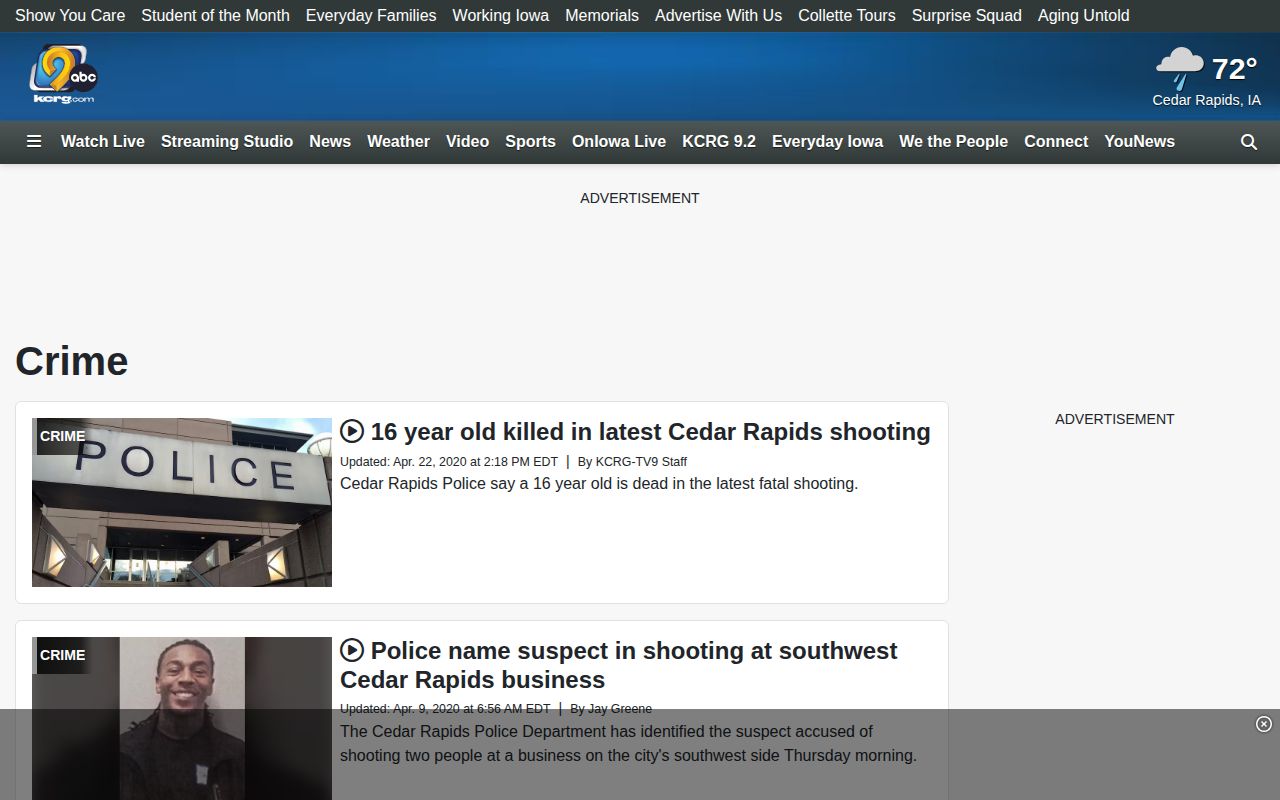Screen dimensions: 1280x800
Task: Open the Working Iowa link
Action: pyautogui.click(x=500, y=16)
